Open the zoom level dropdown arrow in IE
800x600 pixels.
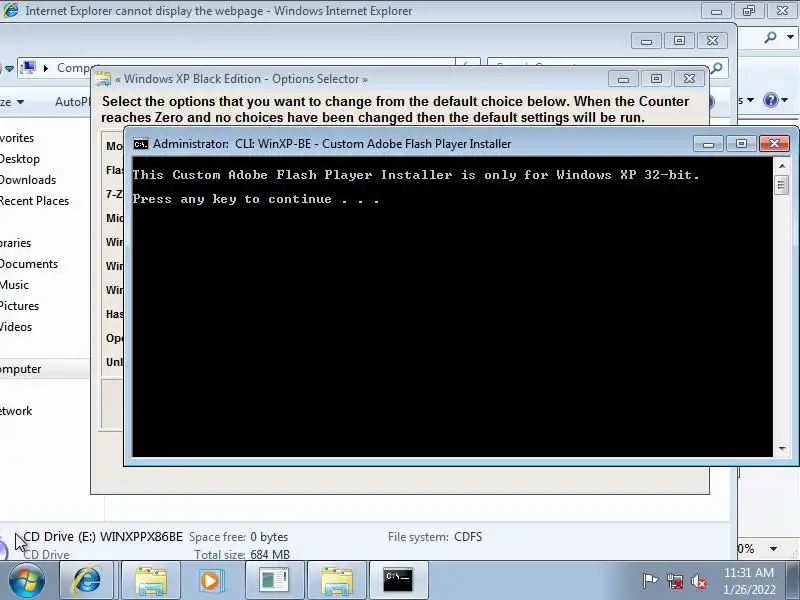773,549
